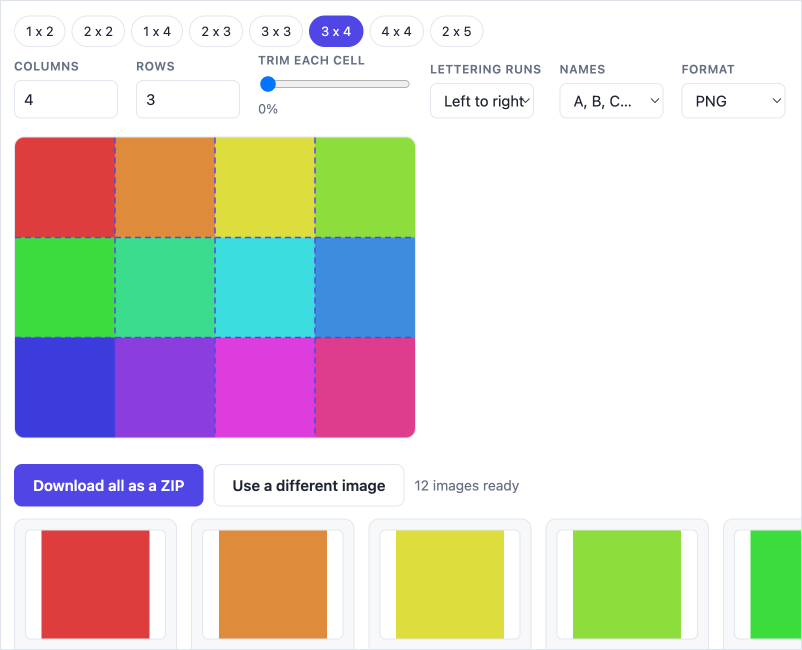
Task: Click the Trim Each Cell slider track
Action: [335, 84]
